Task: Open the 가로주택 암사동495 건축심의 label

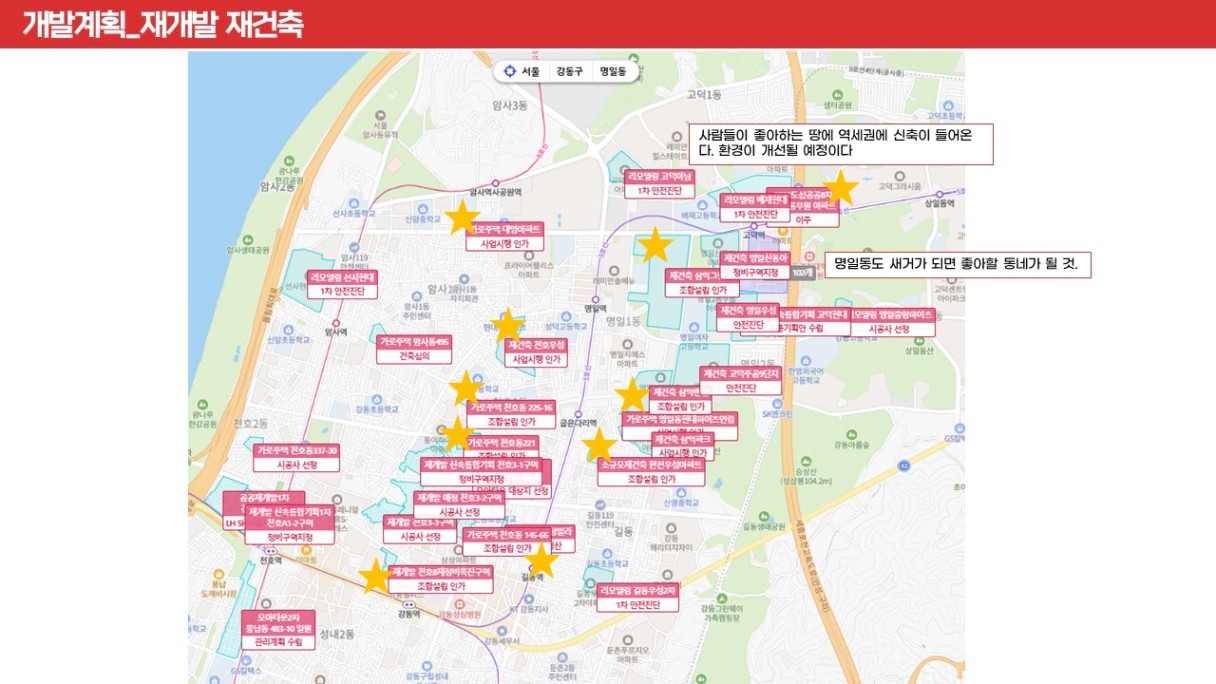Action: [414, 348]
